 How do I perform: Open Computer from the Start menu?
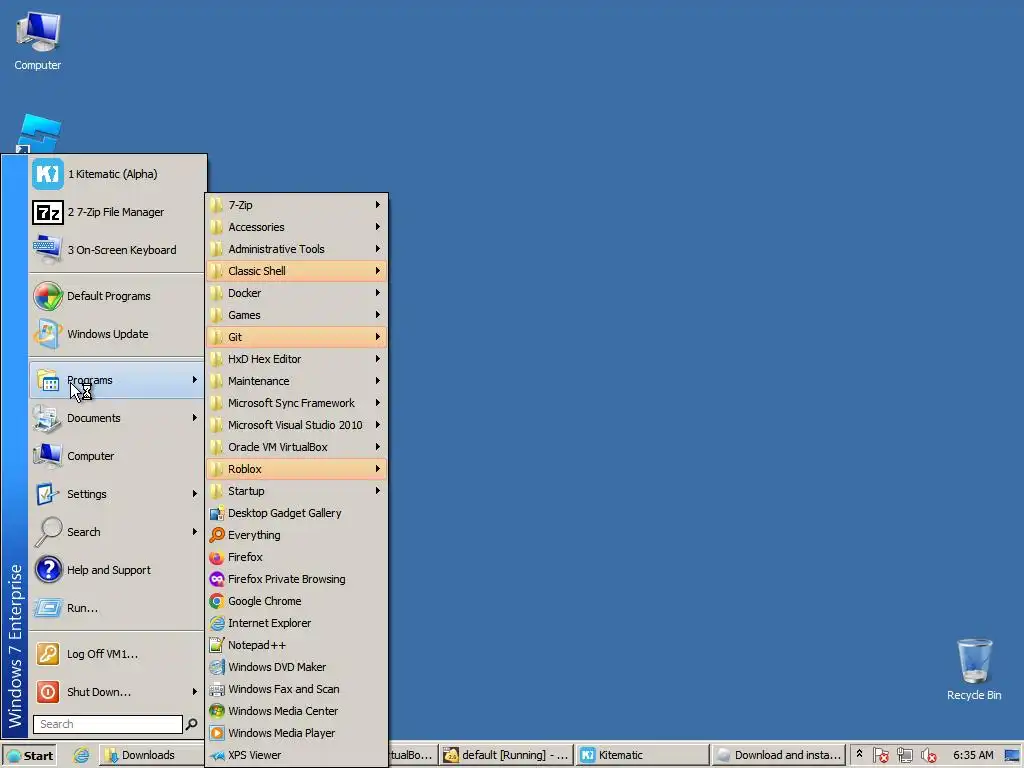click(x=117, y=456)
